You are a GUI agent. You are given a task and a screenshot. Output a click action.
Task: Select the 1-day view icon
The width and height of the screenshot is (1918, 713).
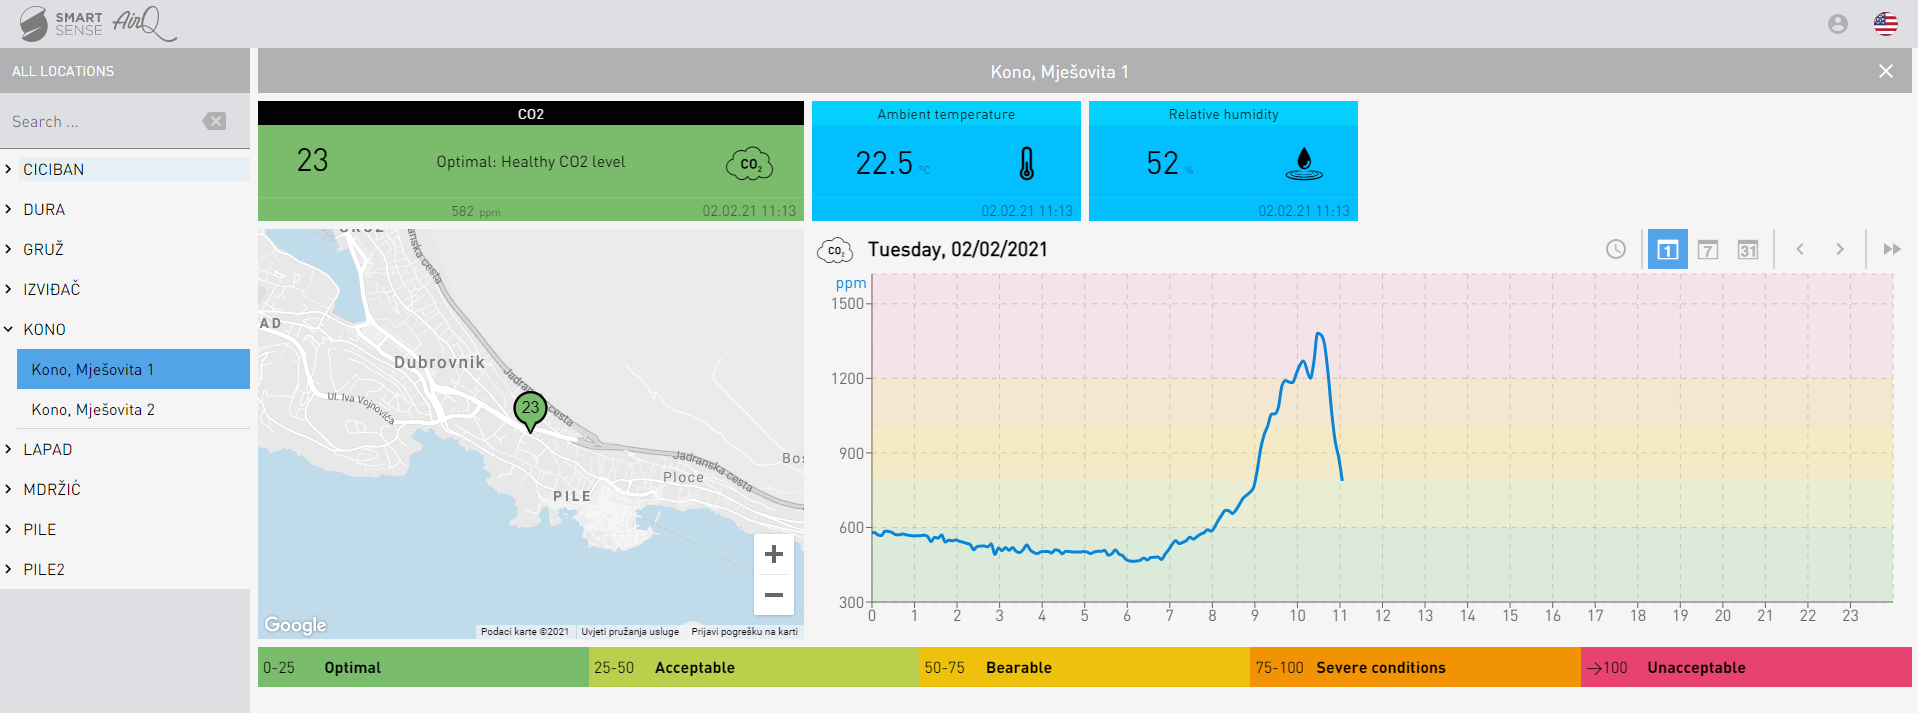pyautogui.click(x=1667, y=249)
